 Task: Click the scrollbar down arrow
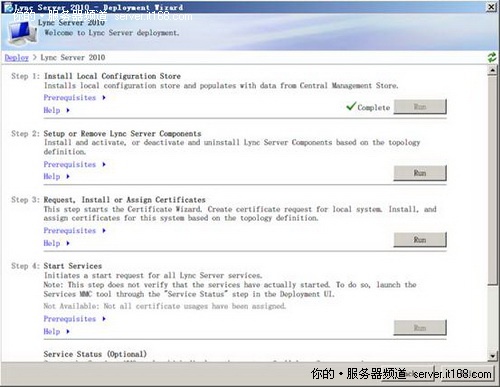(x=492, y=356)
